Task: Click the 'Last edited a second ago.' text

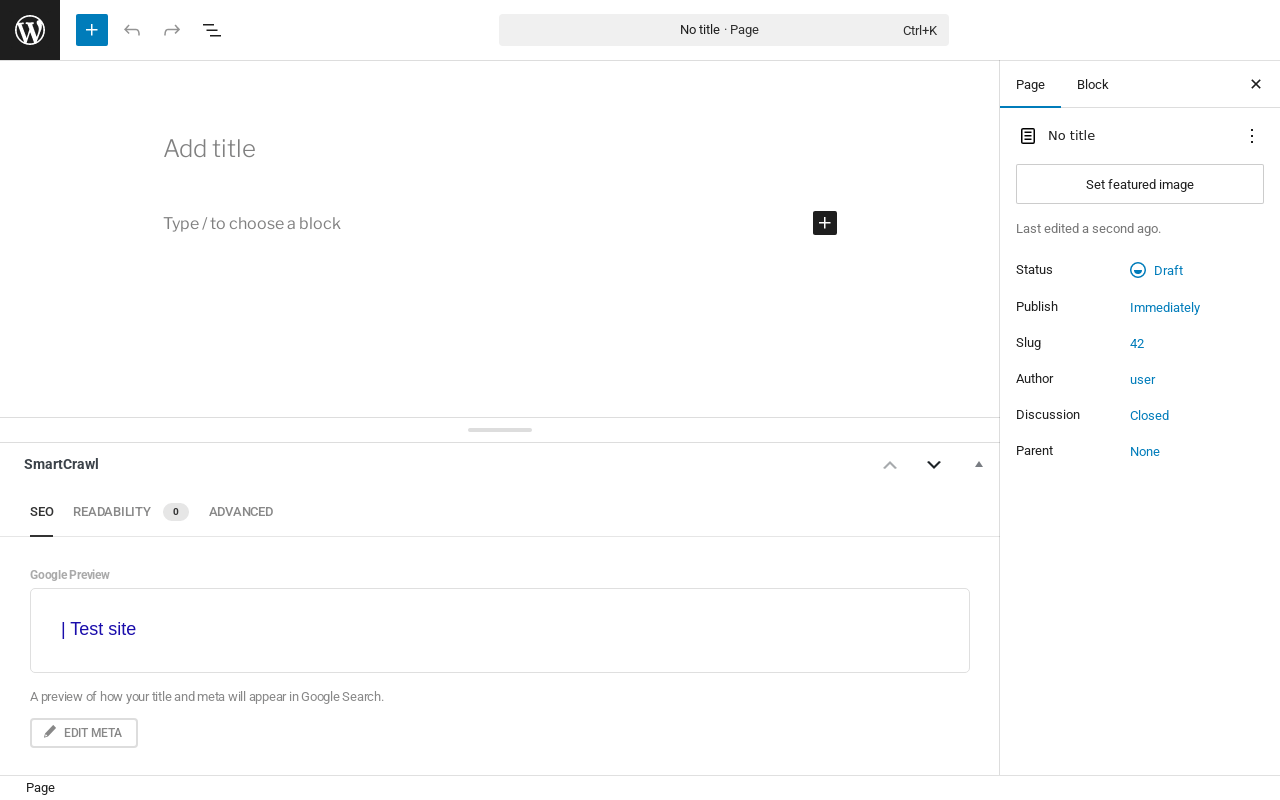Action: (x=1088, y=229)
